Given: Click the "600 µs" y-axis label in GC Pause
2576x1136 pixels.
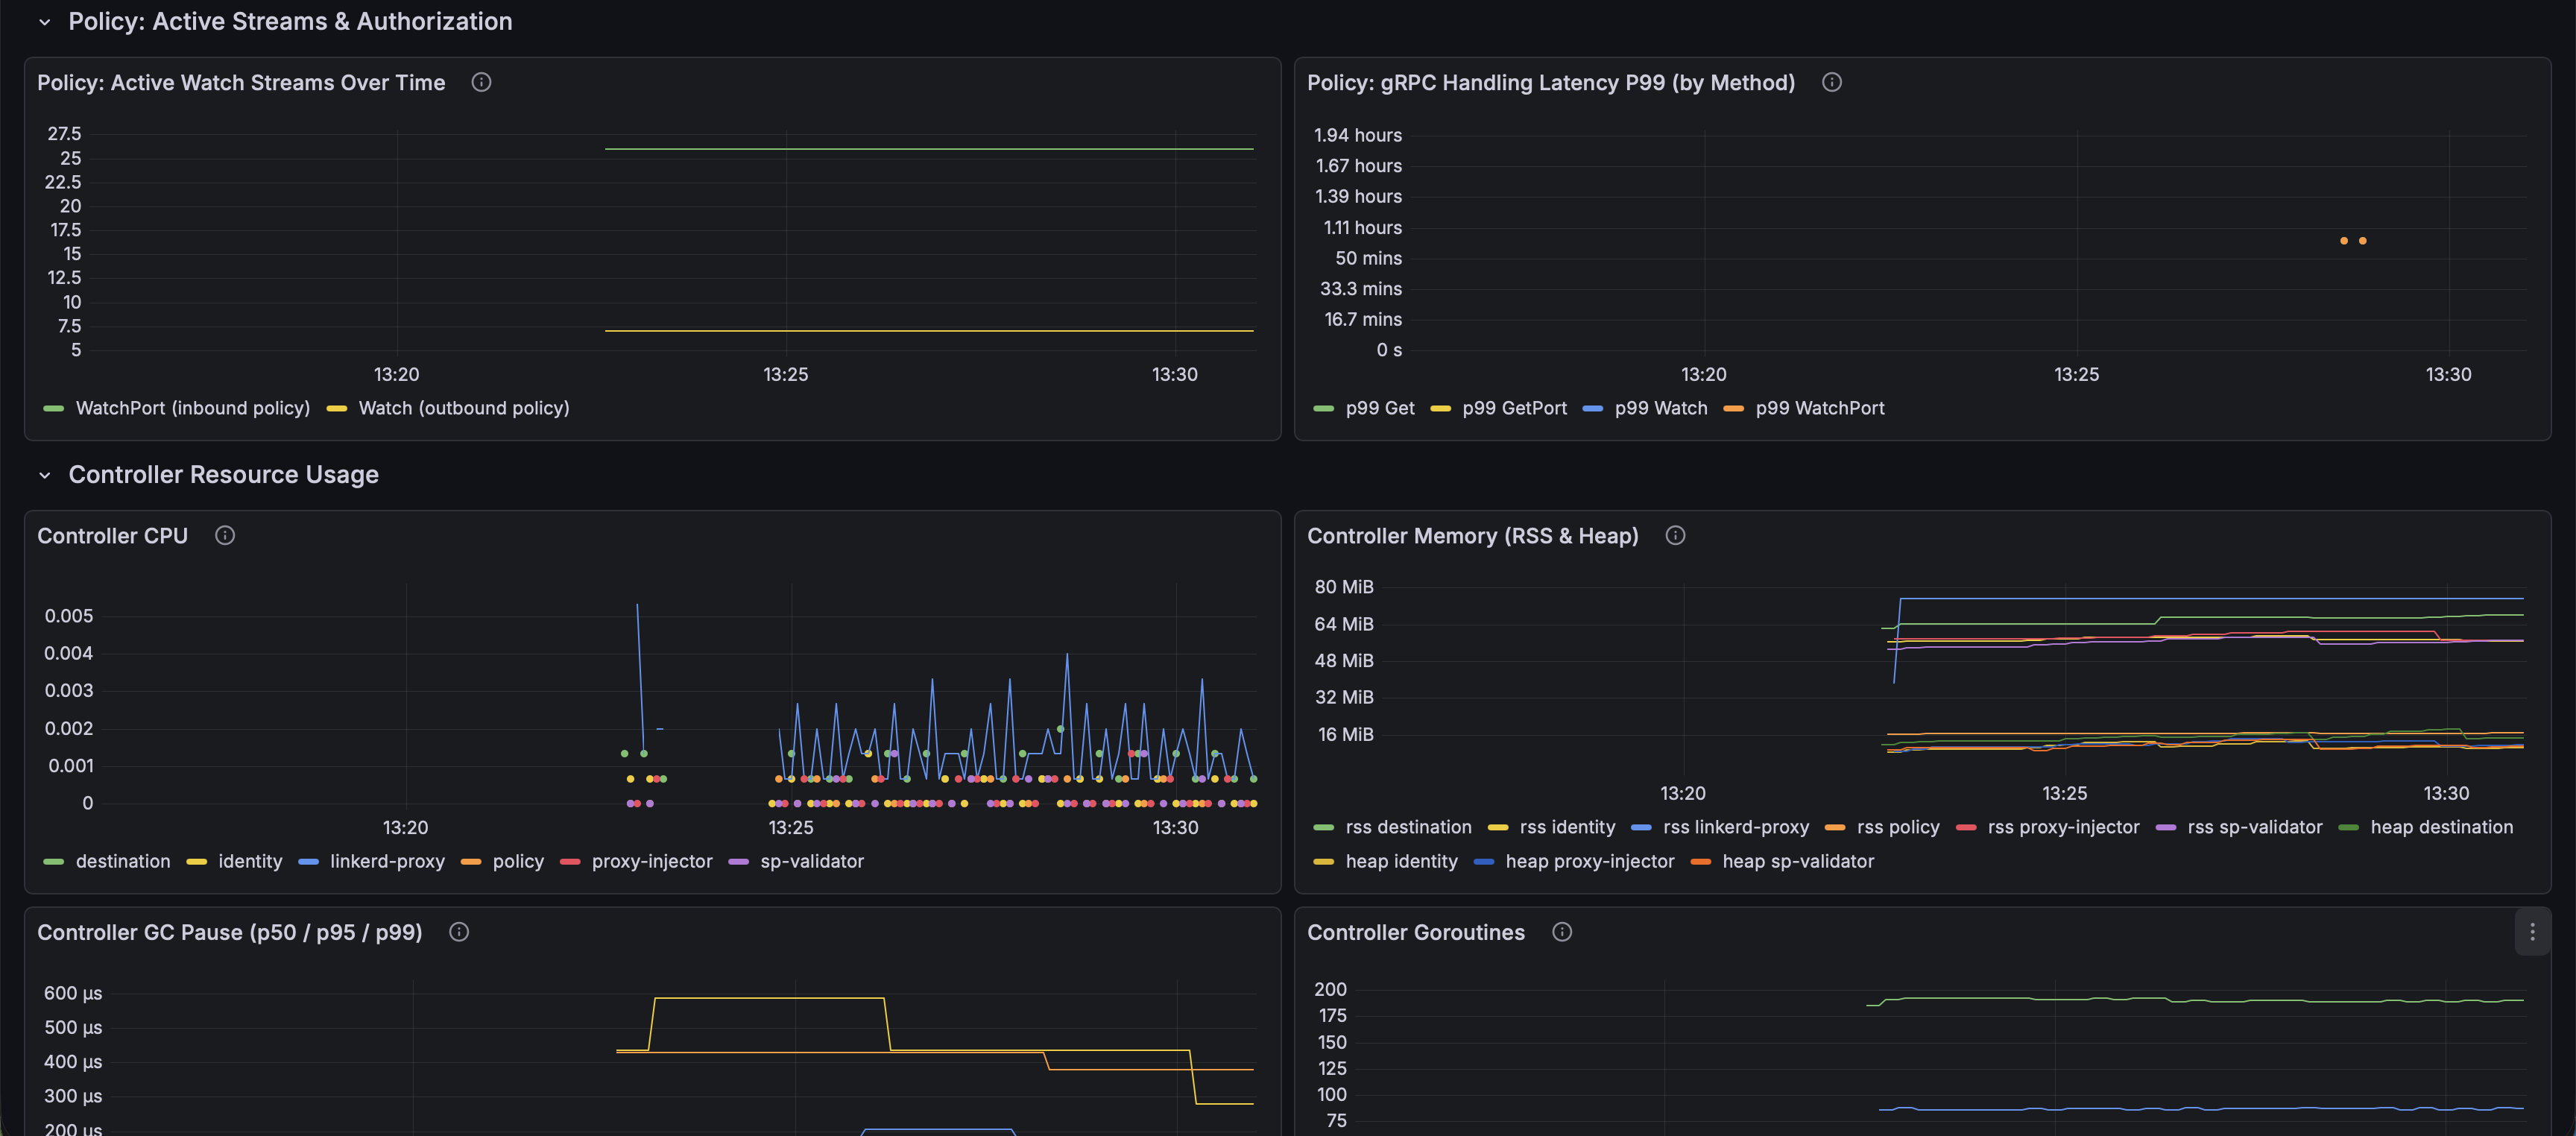Looking at the screenshot, I should pos(73,993).
